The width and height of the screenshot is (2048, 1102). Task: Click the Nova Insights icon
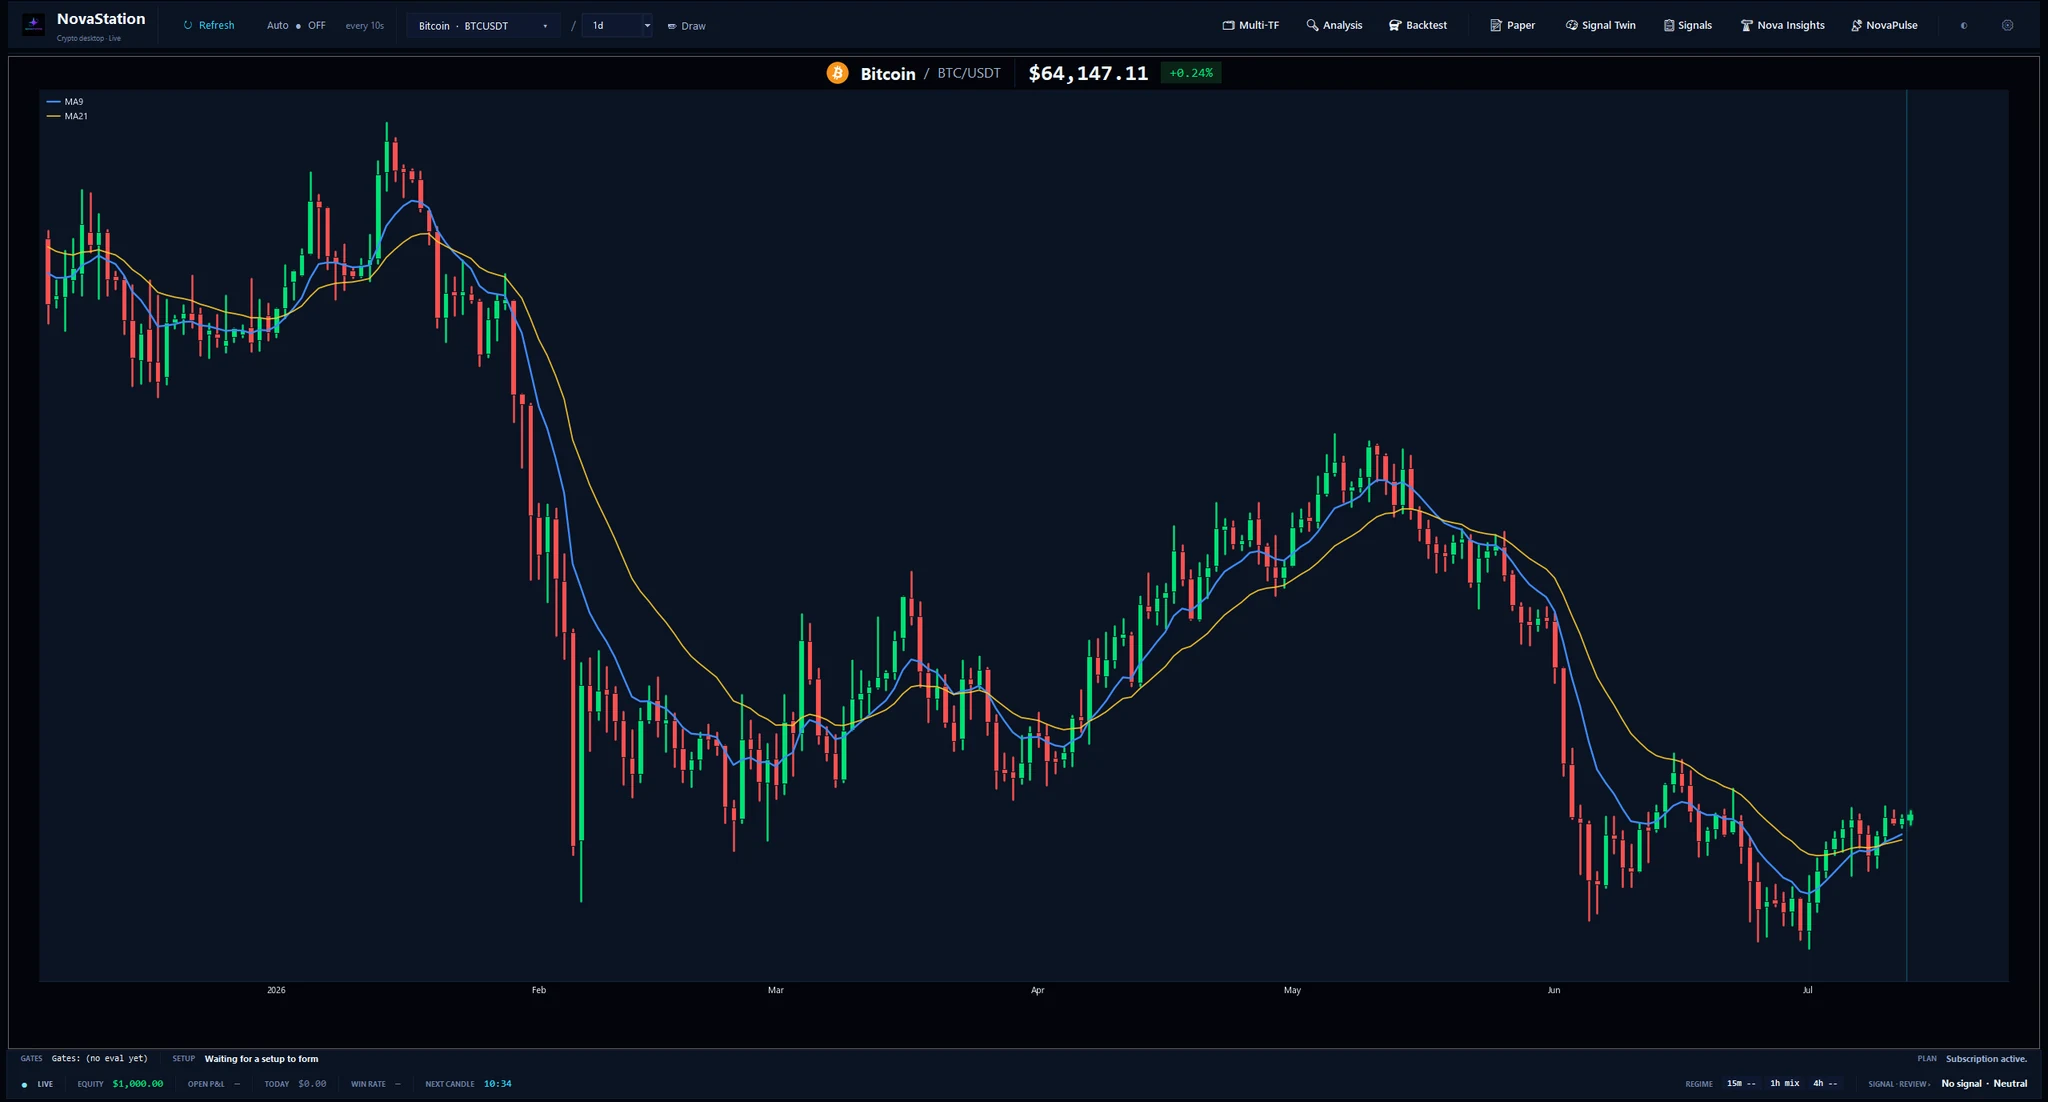[1747, 26]
